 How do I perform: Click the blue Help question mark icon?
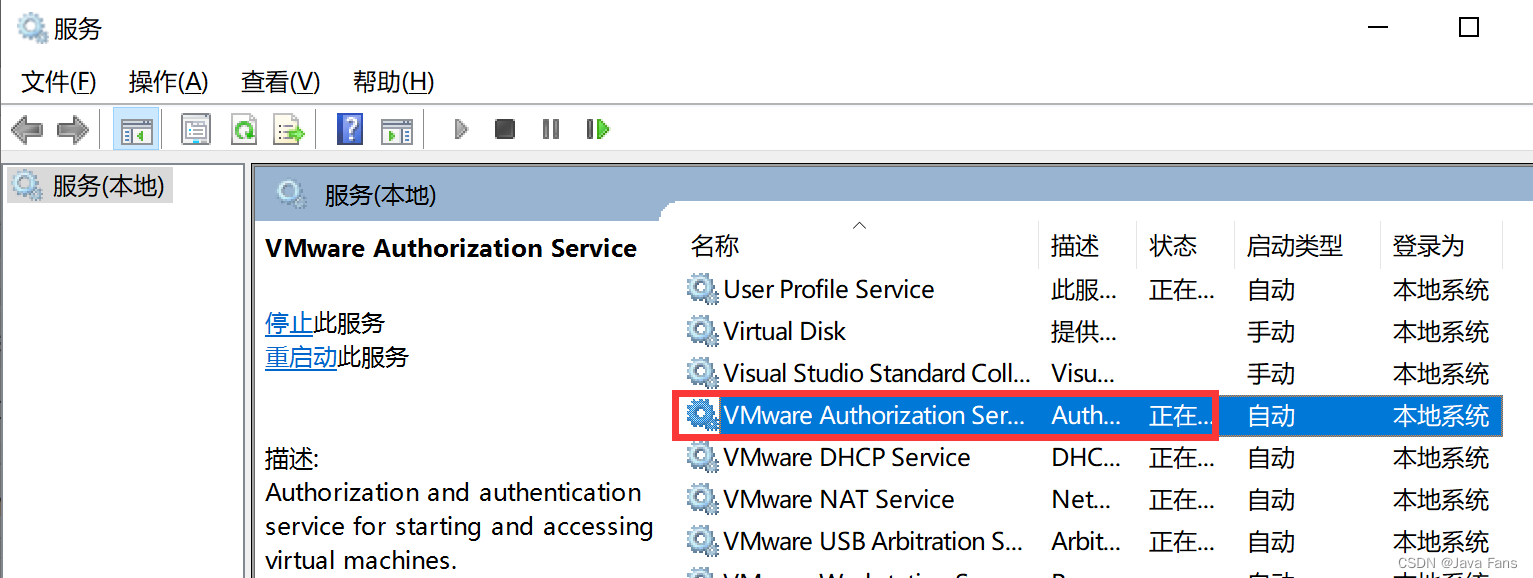point(350,129)
